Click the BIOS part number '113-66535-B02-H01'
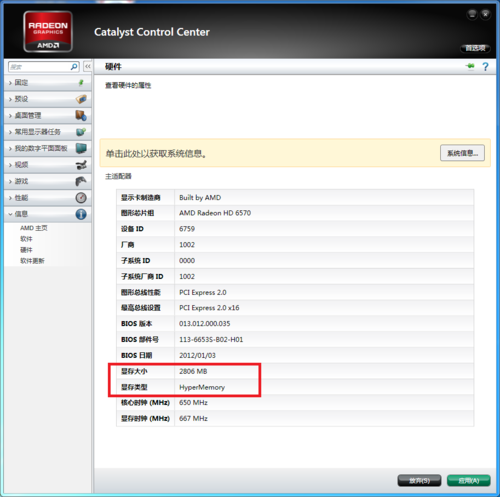This screenshot has width=500, height=497. click(x=211, y=339)
